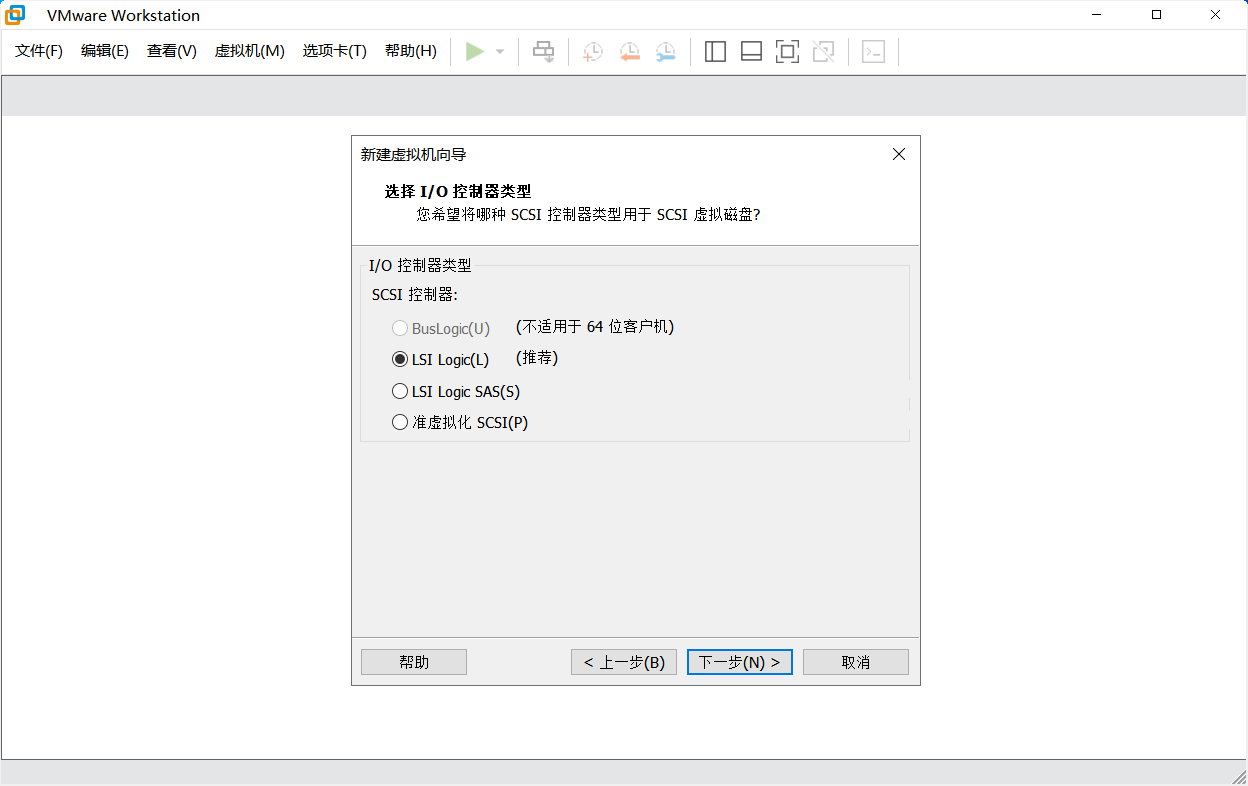Viewport: 1248px width, 786px height.
Task: Toggle the thumbnail bar icon
Action: [x=751, y=52]
